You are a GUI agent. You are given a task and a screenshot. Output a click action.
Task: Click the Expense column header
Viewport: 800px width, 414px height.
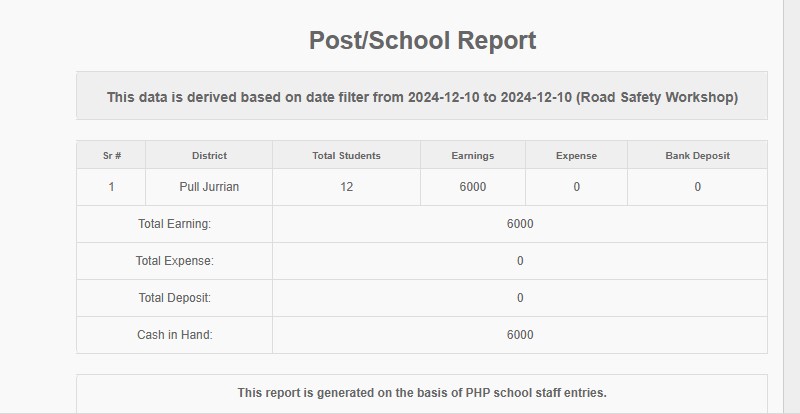(x=576, y=156)
